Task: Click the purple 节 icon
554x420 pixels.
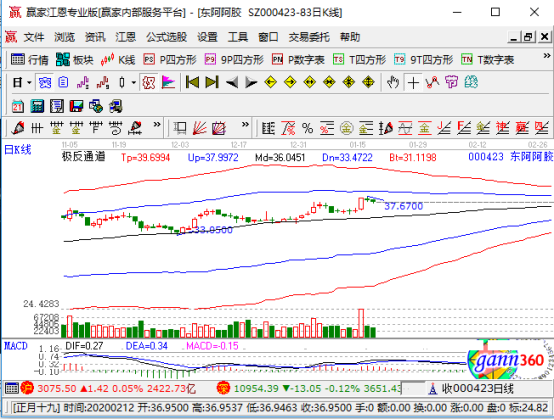Action: [452, 82]
